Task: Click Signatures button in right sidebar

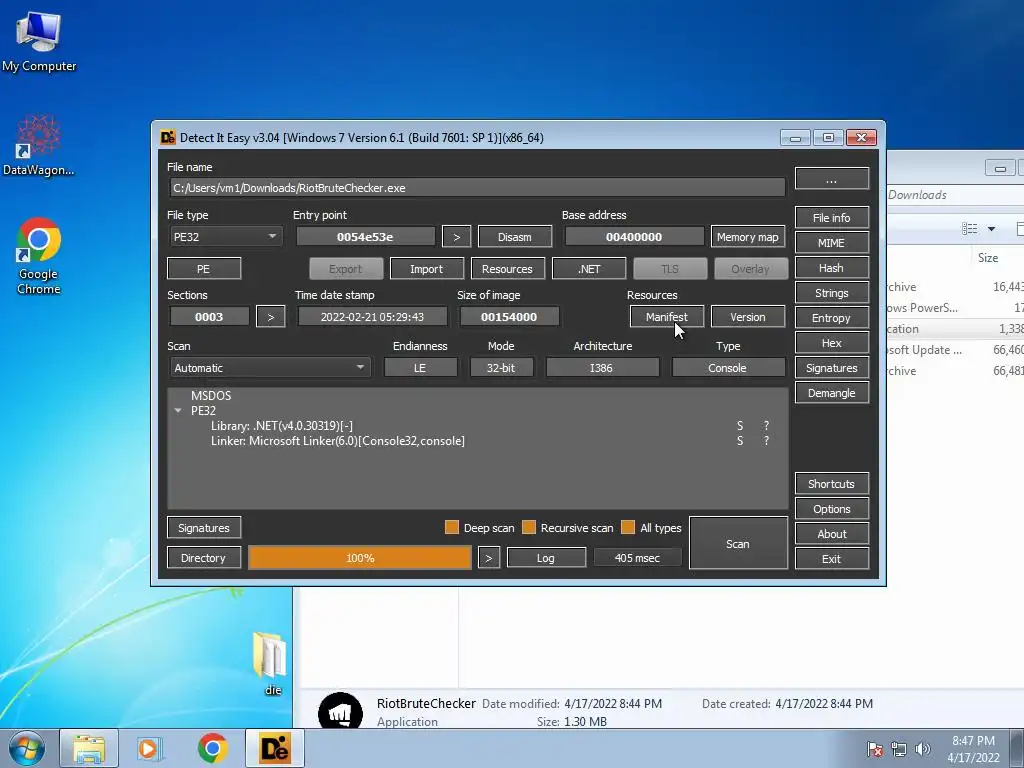Action: pos(831,368)
